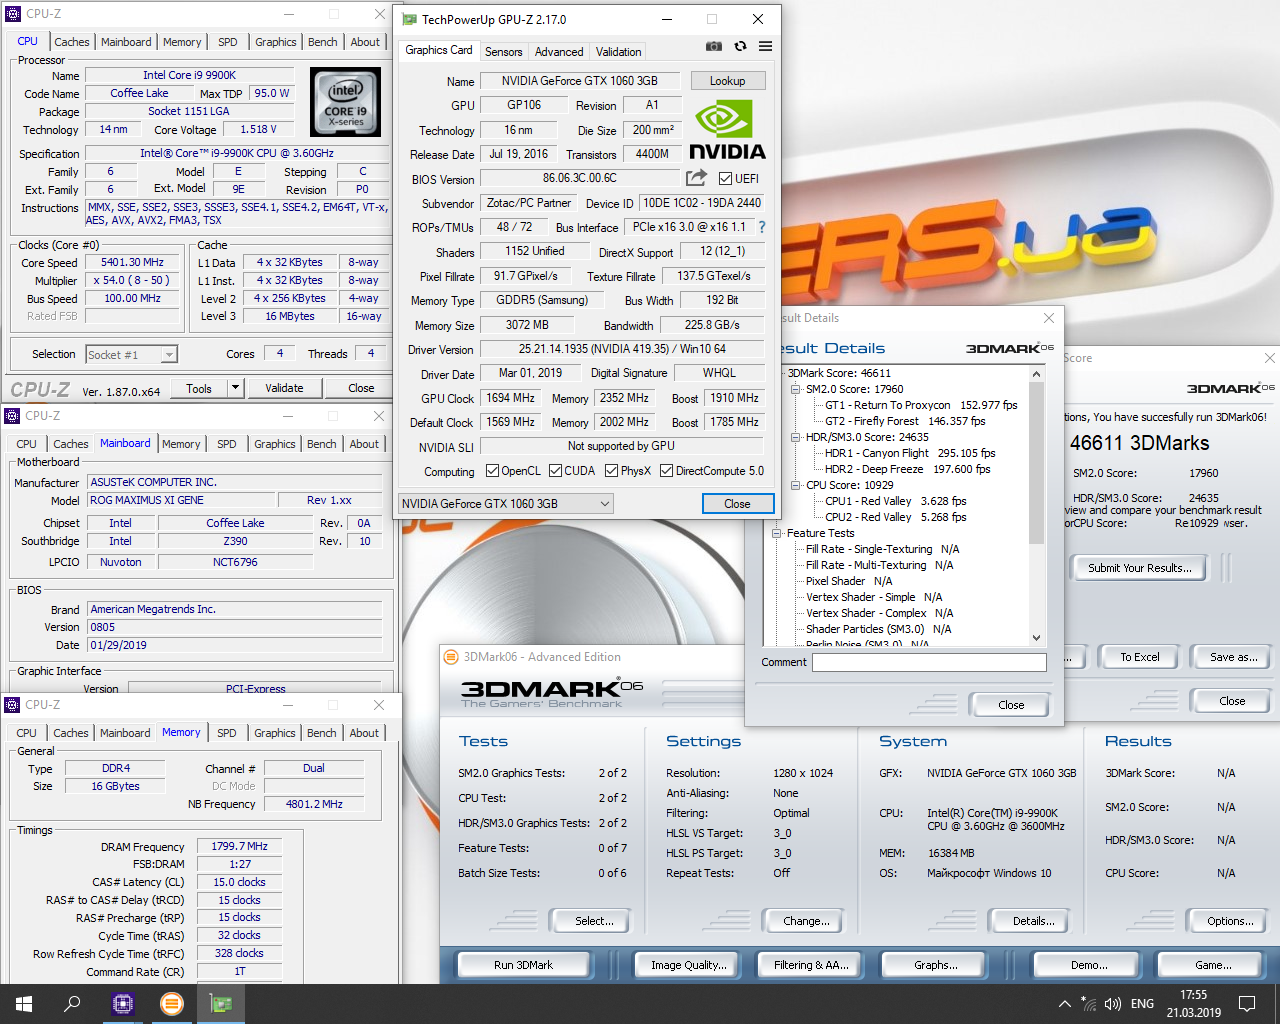
Task: Click the orange 3DMark06 taskbar icon
Action: click(x=172, y=1004)
